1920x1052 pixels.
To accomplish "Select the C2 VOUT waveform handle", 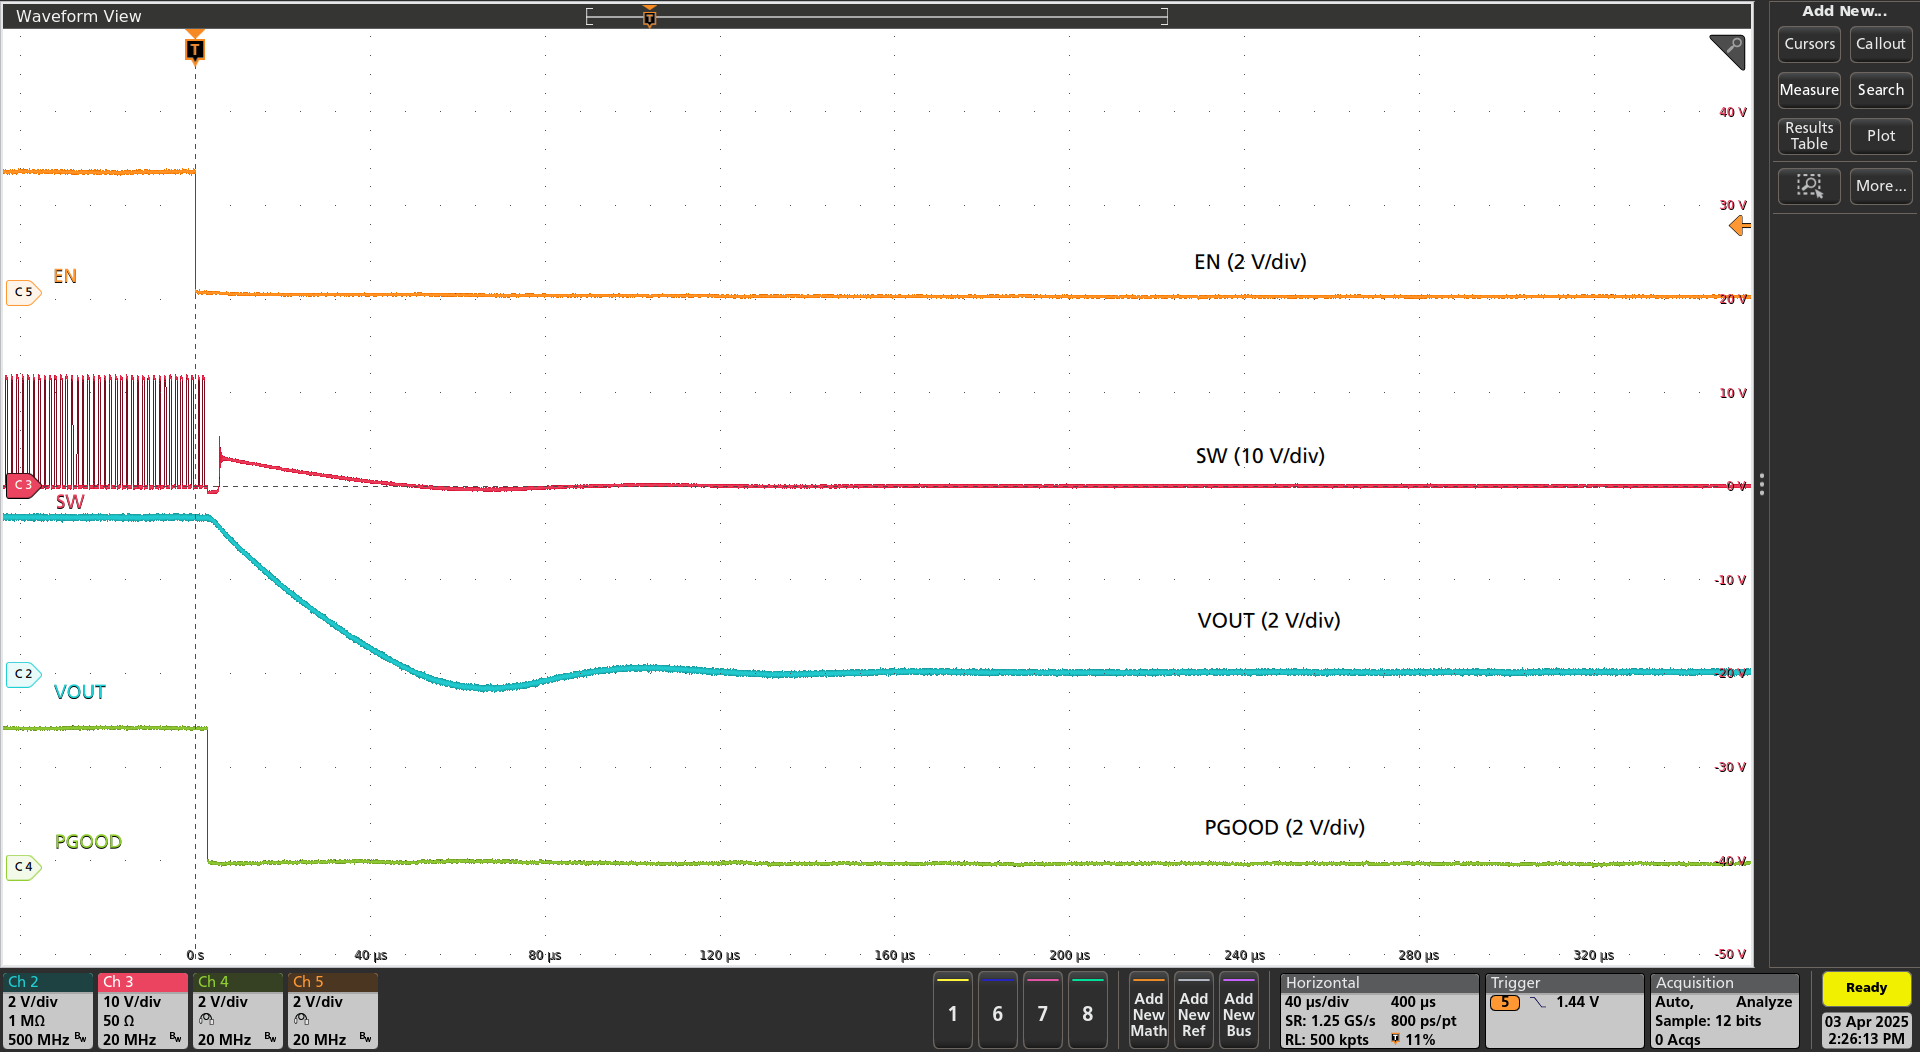I will click(23, 674).
